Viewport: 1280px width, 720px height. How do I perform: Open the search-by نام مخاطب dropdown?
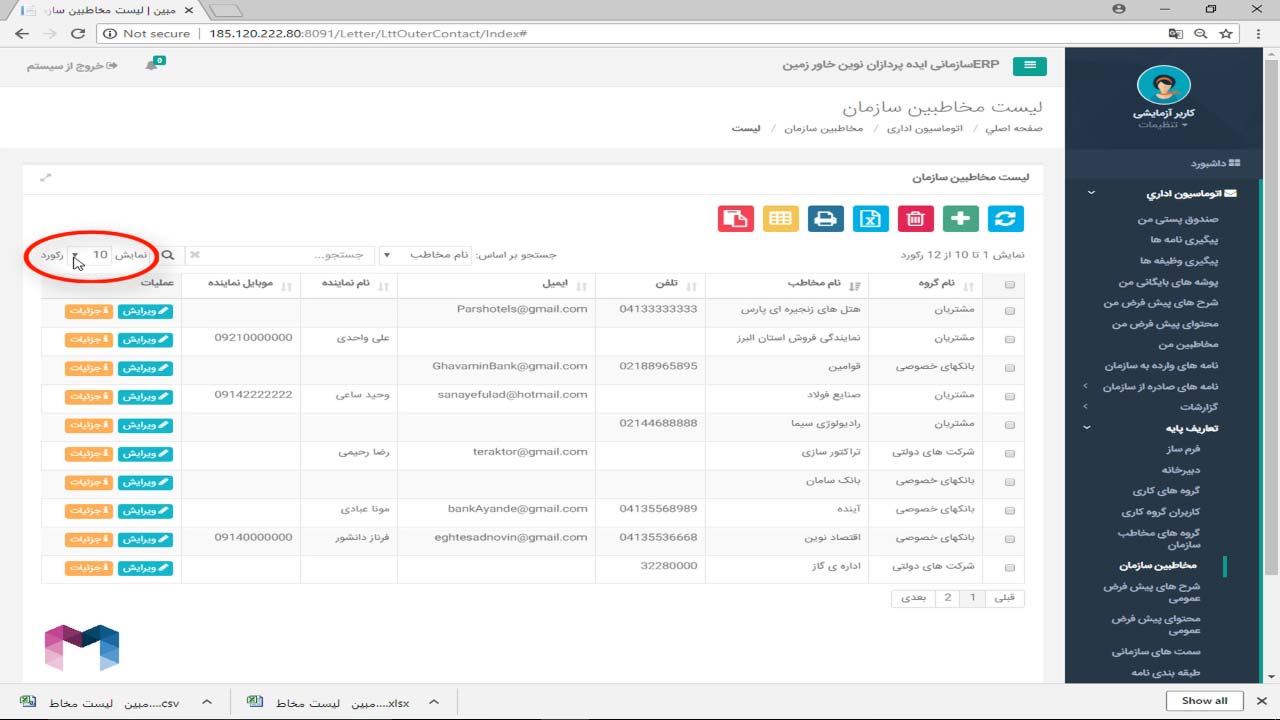[x=427, y=255]
